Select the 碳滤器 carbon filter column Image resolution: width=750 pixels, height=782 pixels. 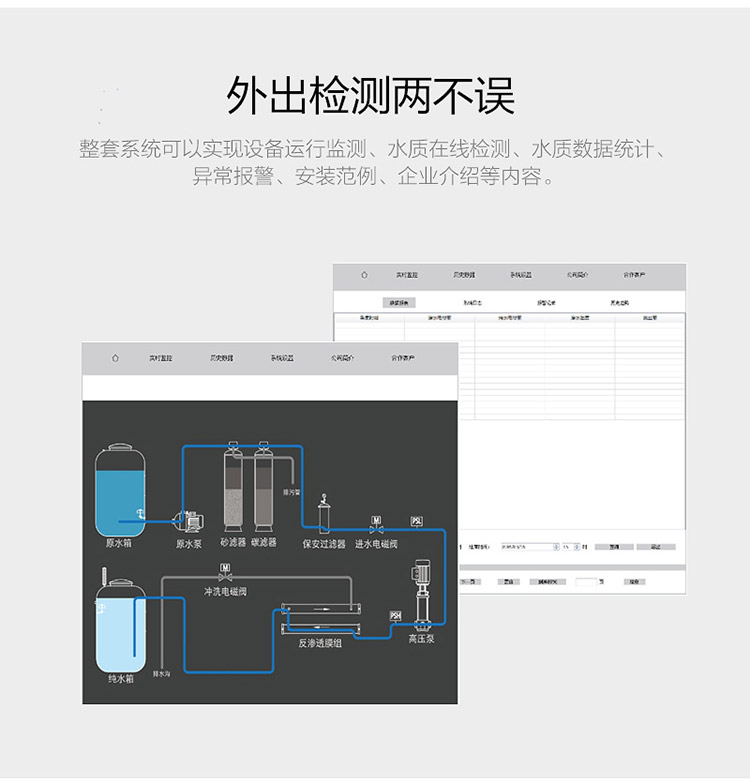(x=264, y=490)
